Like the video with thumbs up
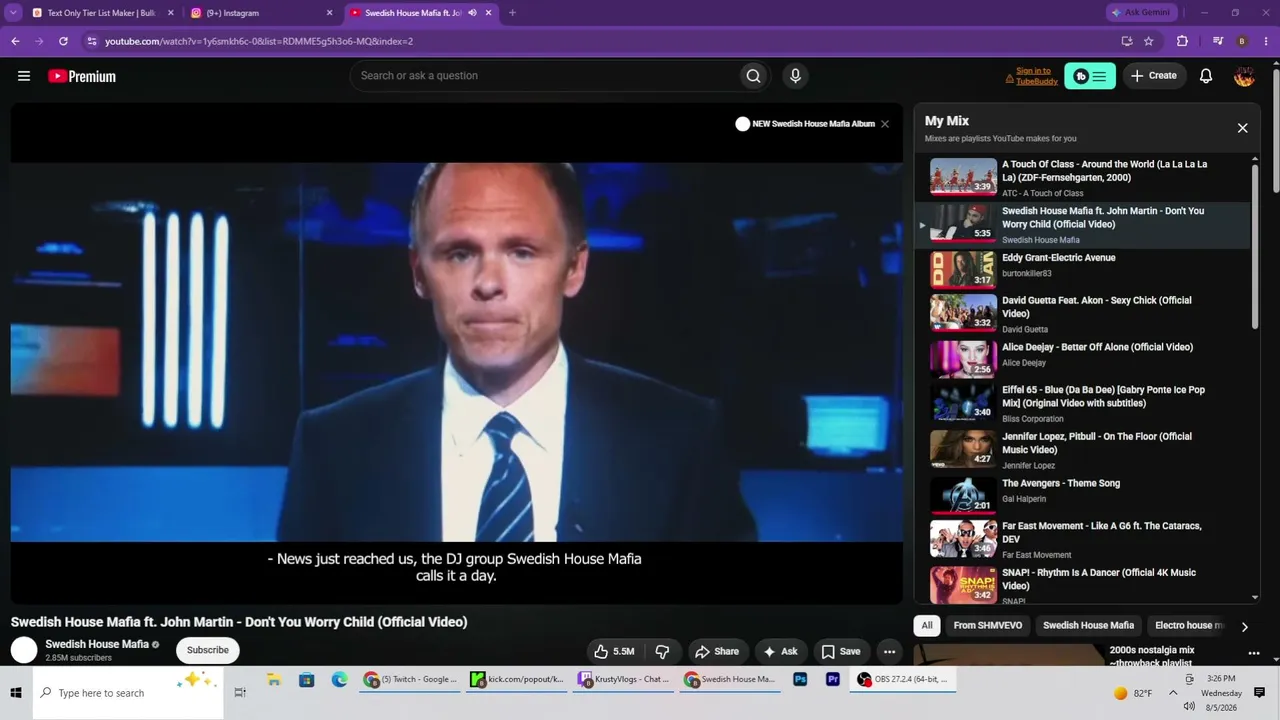Image resolution: width=1280 pixels, height=720 pixels. click(614, 651)
